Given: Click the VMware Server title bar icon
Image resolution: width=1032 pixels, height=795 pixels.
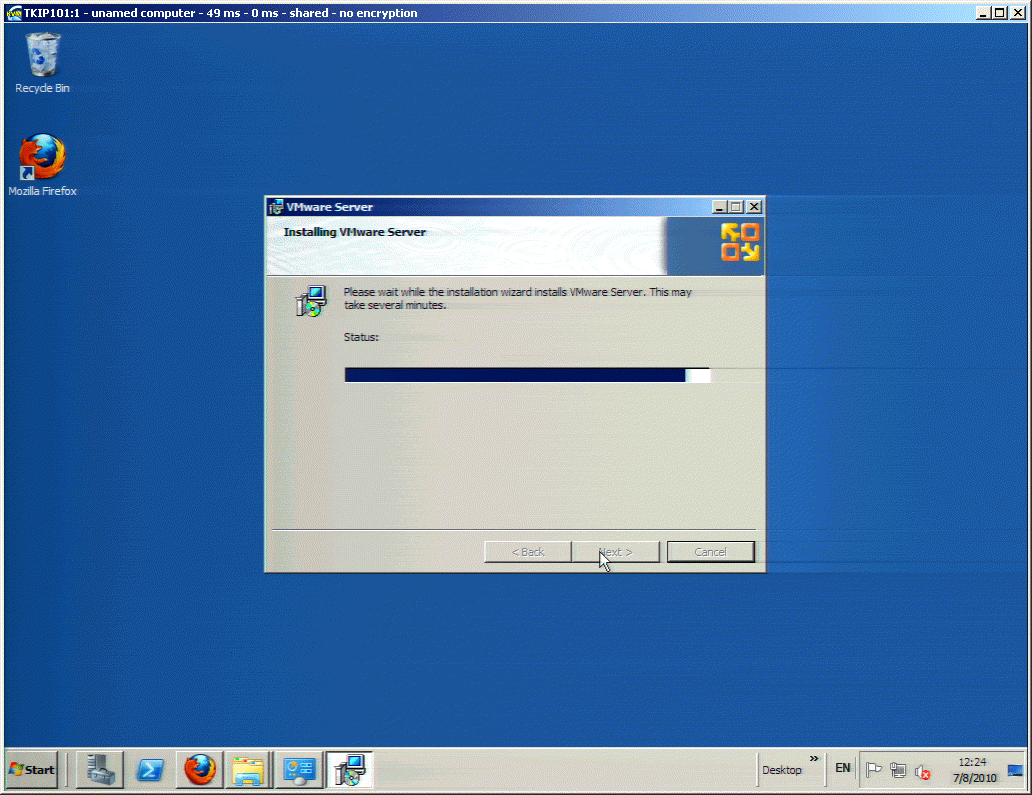Looking at the screenshot, I should tap(276, 207).
